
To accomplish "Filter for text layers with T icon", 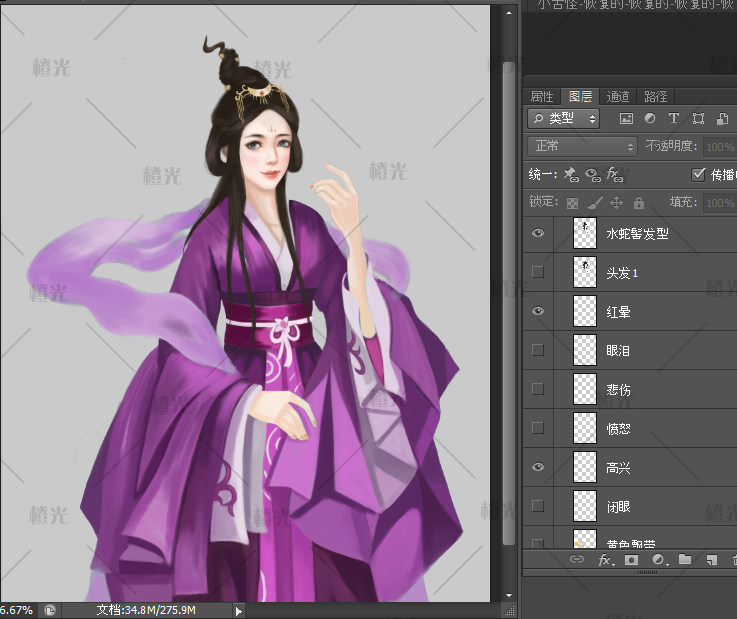I will 673,119.
